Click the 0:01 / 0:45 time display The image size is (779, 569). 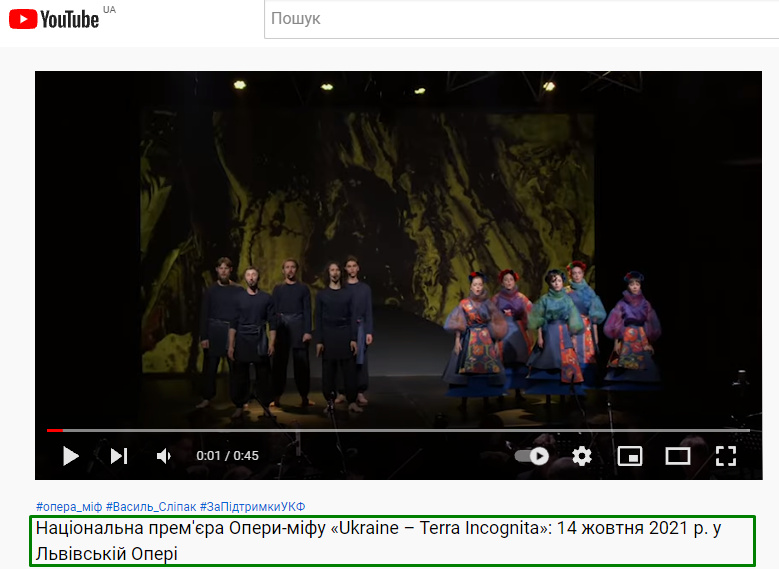coord(227,456)
